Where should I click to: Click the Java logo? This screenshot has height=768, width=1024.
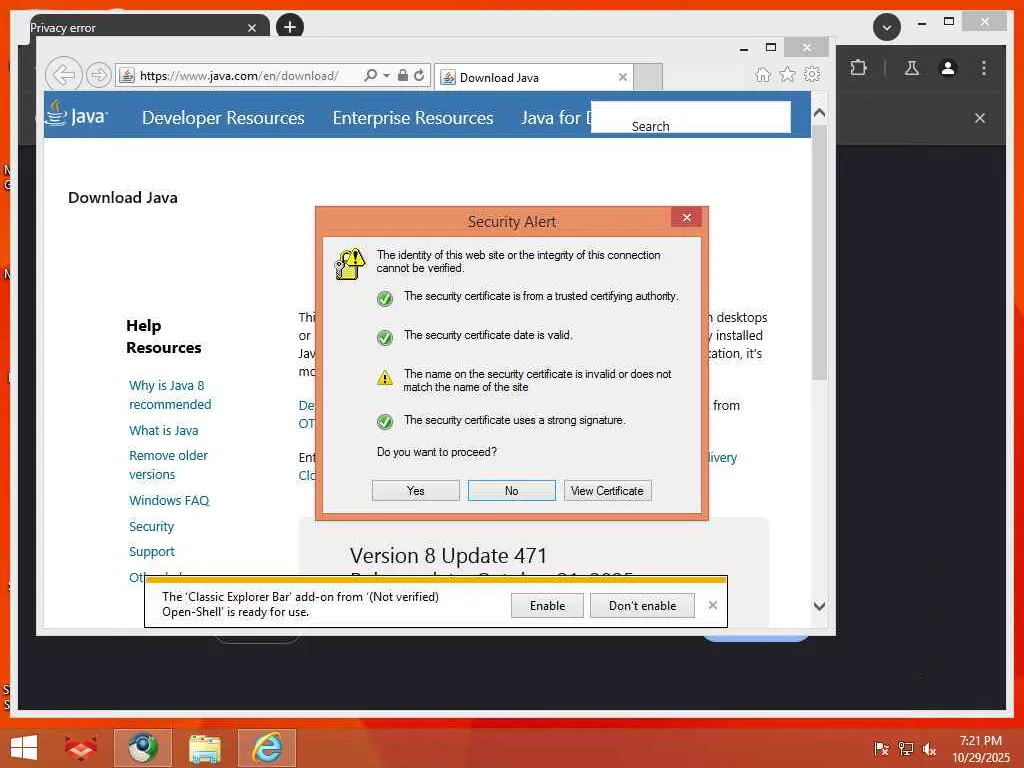pos(77,114)
